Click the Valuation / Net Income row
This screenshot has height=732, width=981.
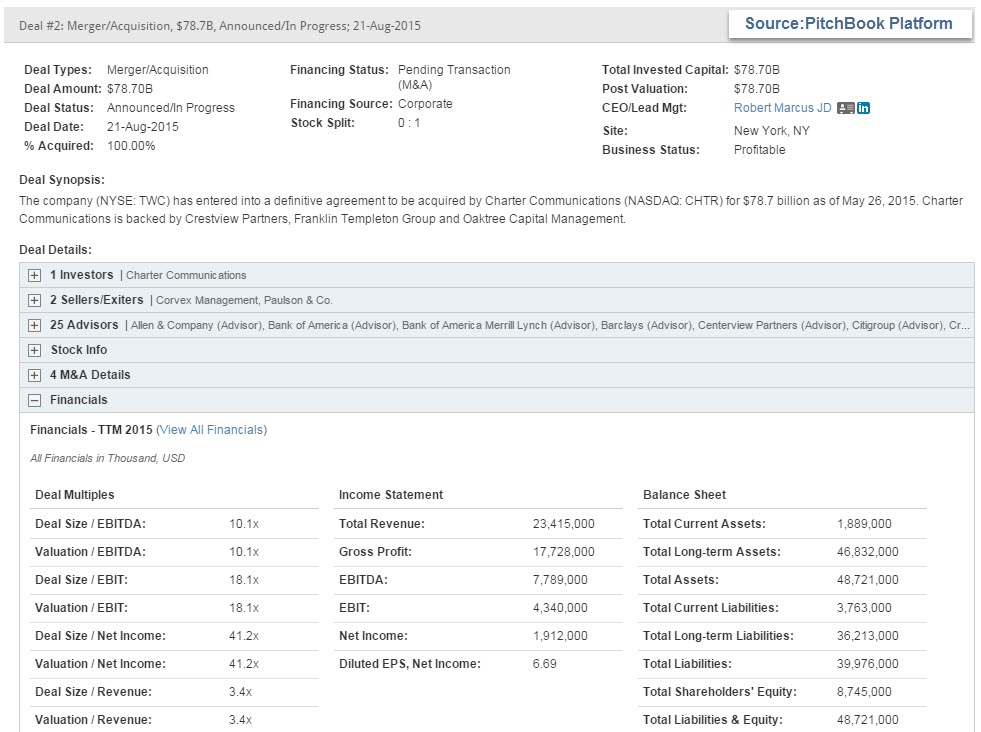pyautogui.click(x=174, y=664)
